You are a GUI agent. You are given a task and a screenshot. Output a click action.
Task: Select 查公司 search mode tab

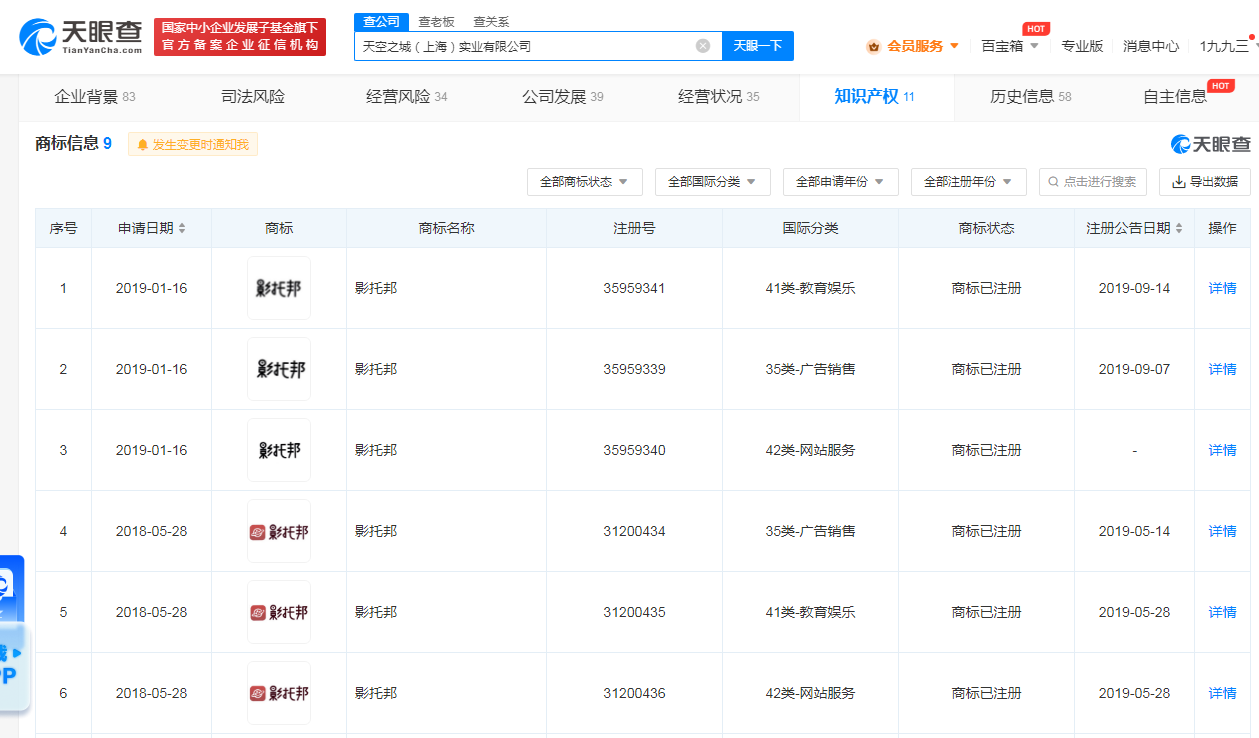coord(382,22)
